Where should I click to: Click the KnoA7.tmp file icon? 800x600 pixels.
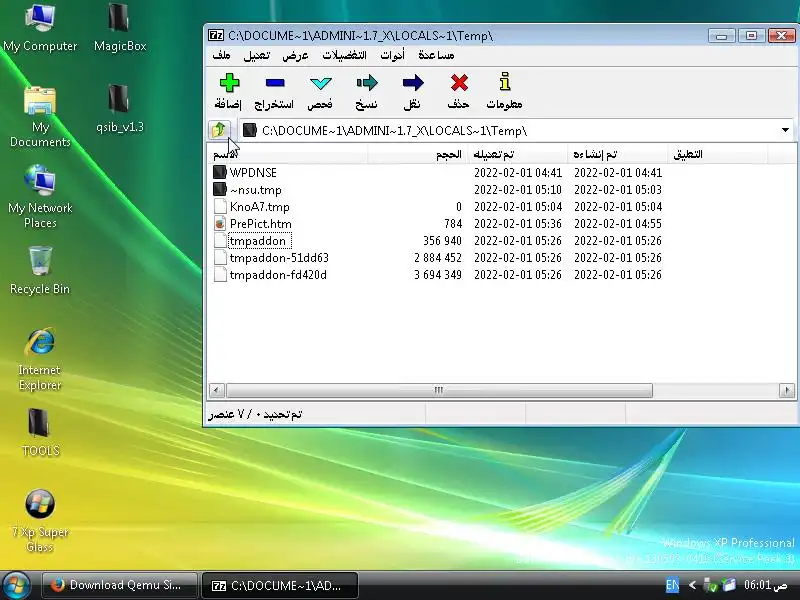(220, 207)
